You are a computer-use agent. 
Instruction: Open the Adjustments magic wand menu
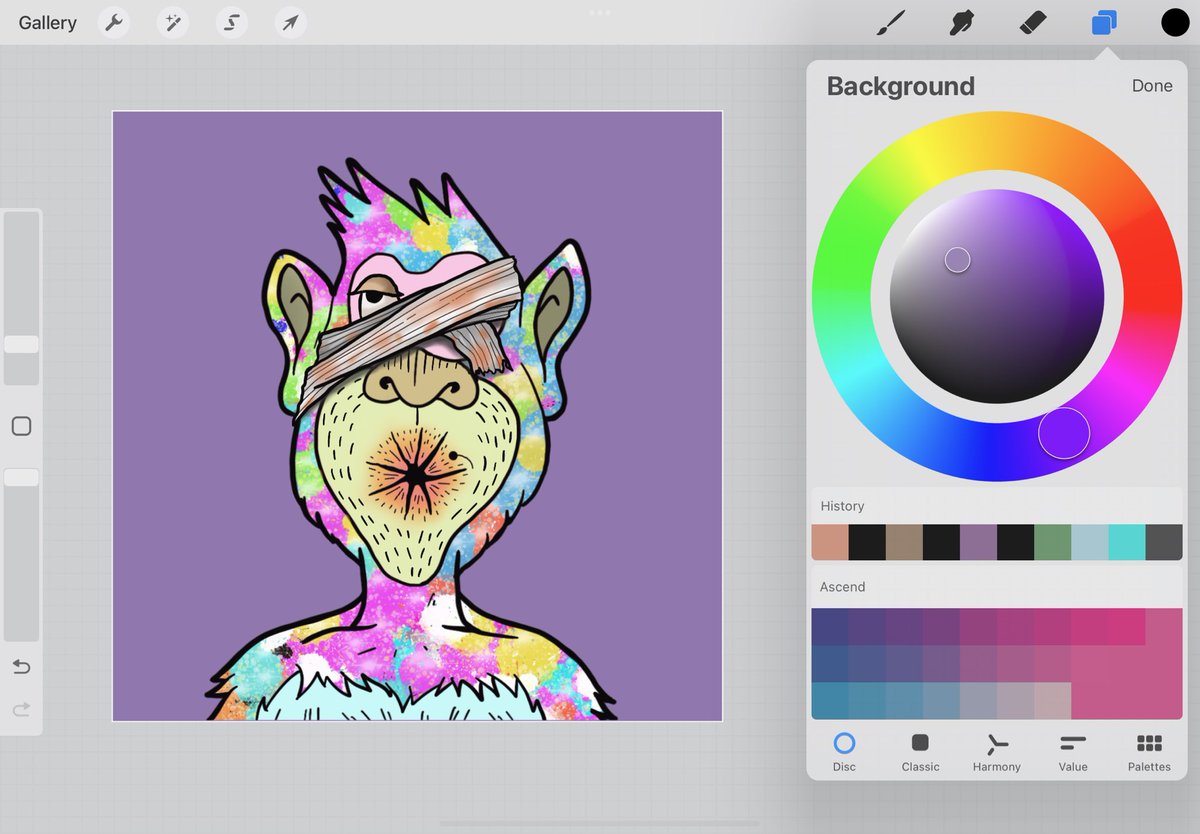173,22
